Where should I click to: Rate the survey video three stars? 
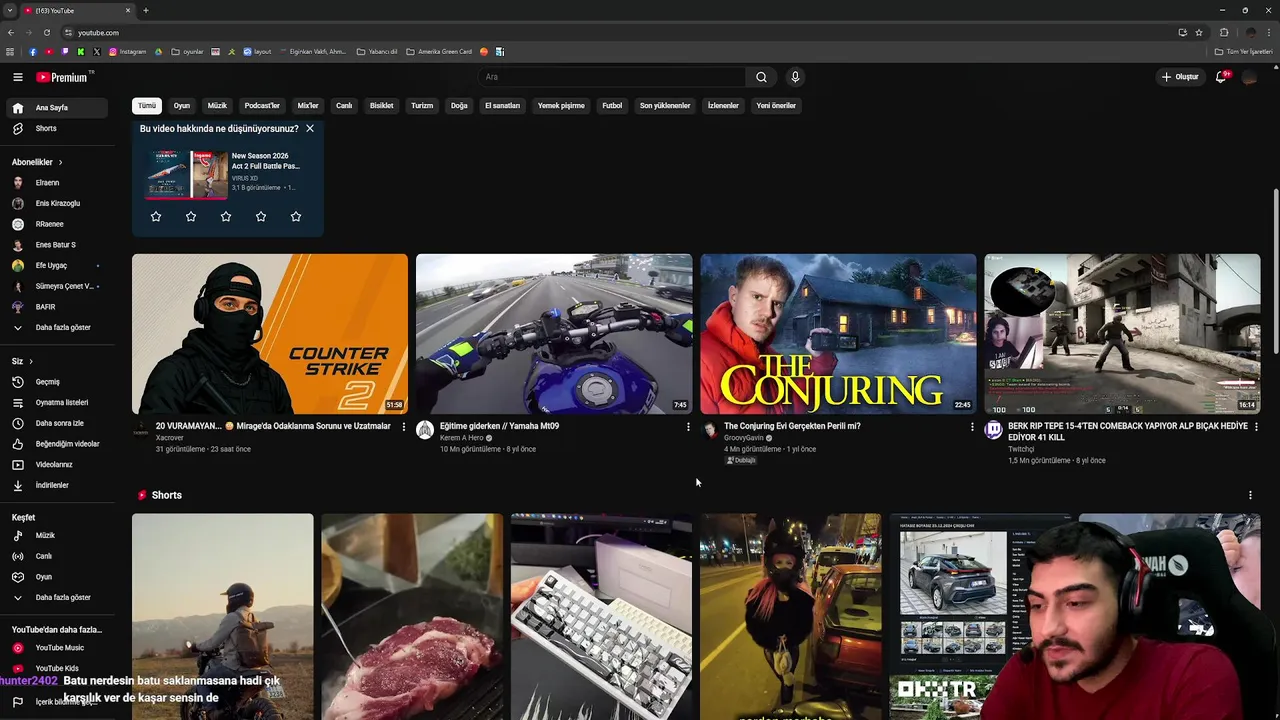[x=226, y=216]
